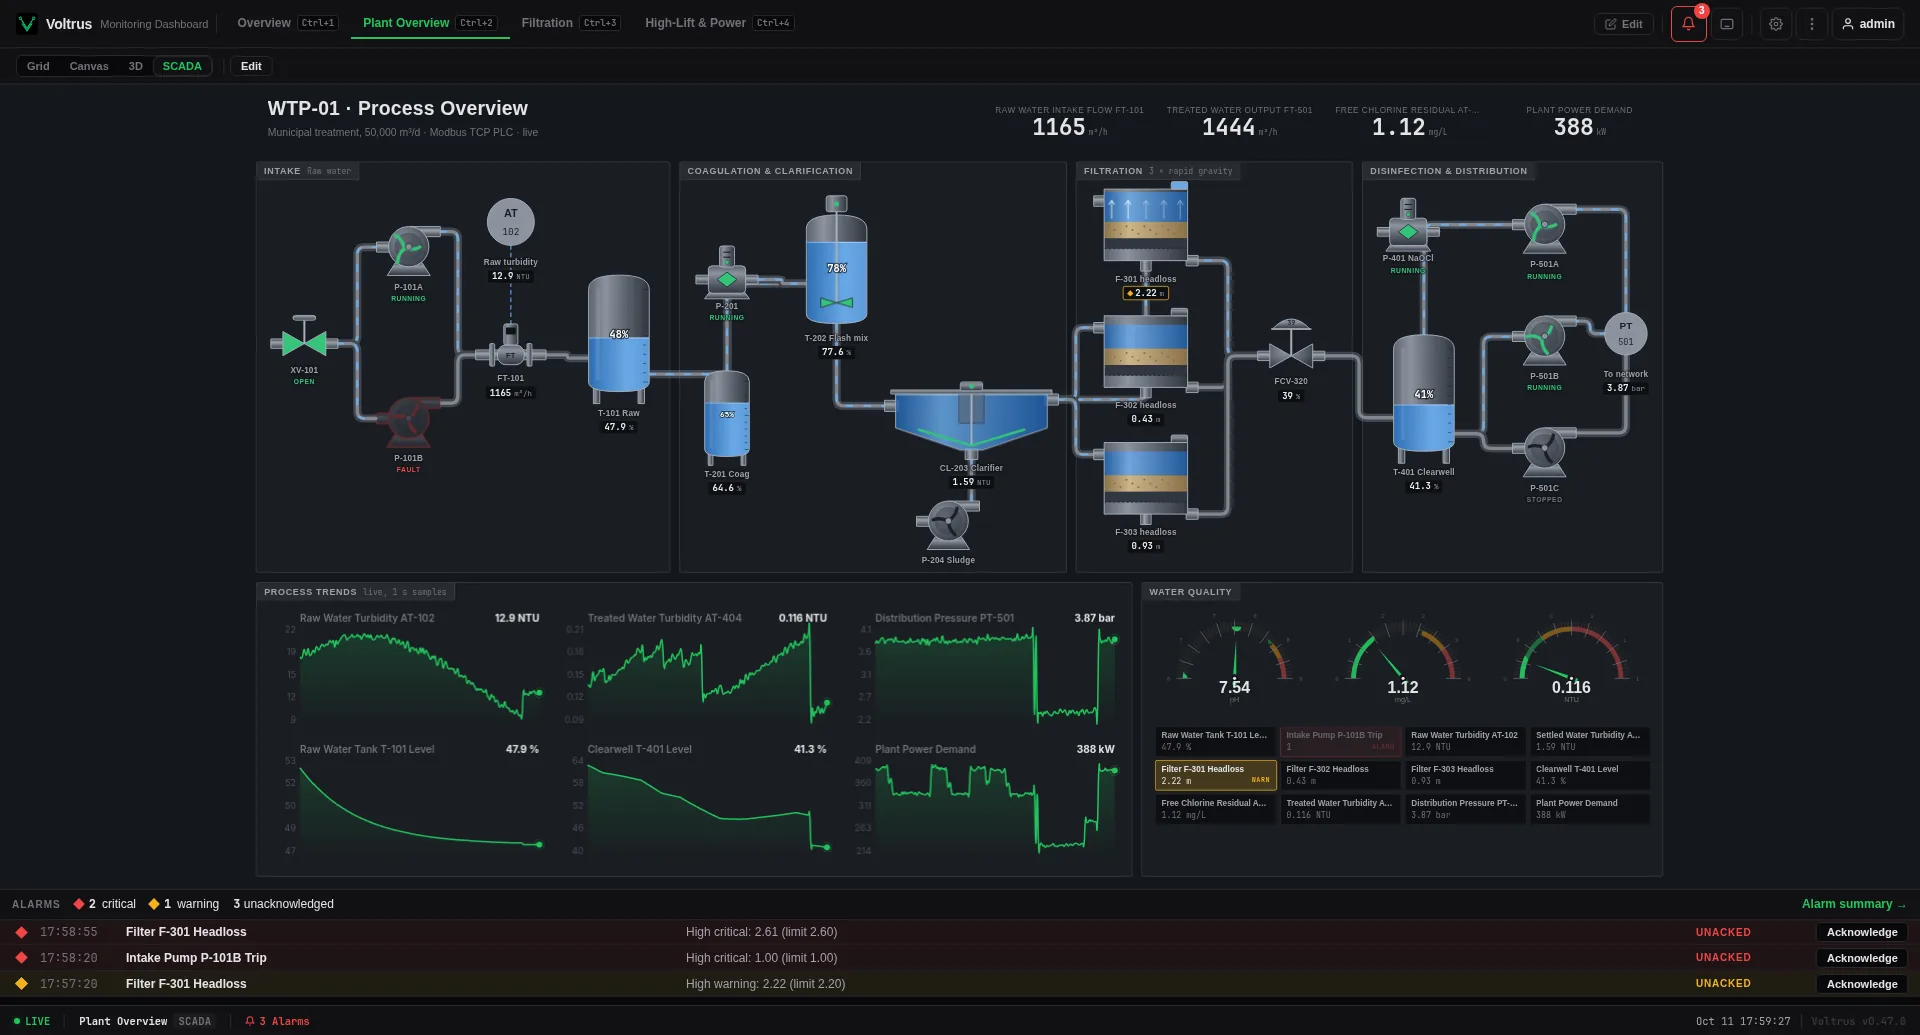The image size is (1920, 1035).
Task: Click the AT 102 turbidity analyzer bubble
Action: [510, 222]
